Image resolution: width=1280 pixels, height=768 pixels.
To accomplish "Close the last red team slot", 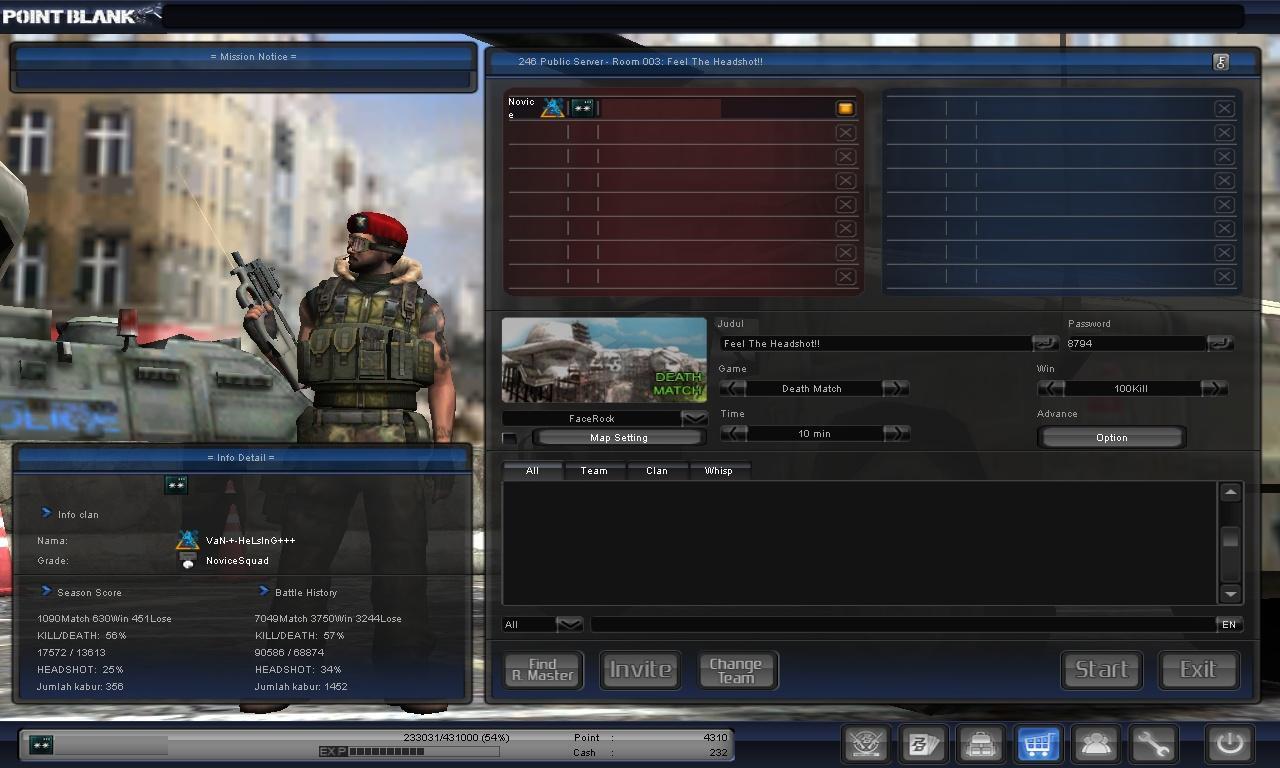I will (845, 277).
